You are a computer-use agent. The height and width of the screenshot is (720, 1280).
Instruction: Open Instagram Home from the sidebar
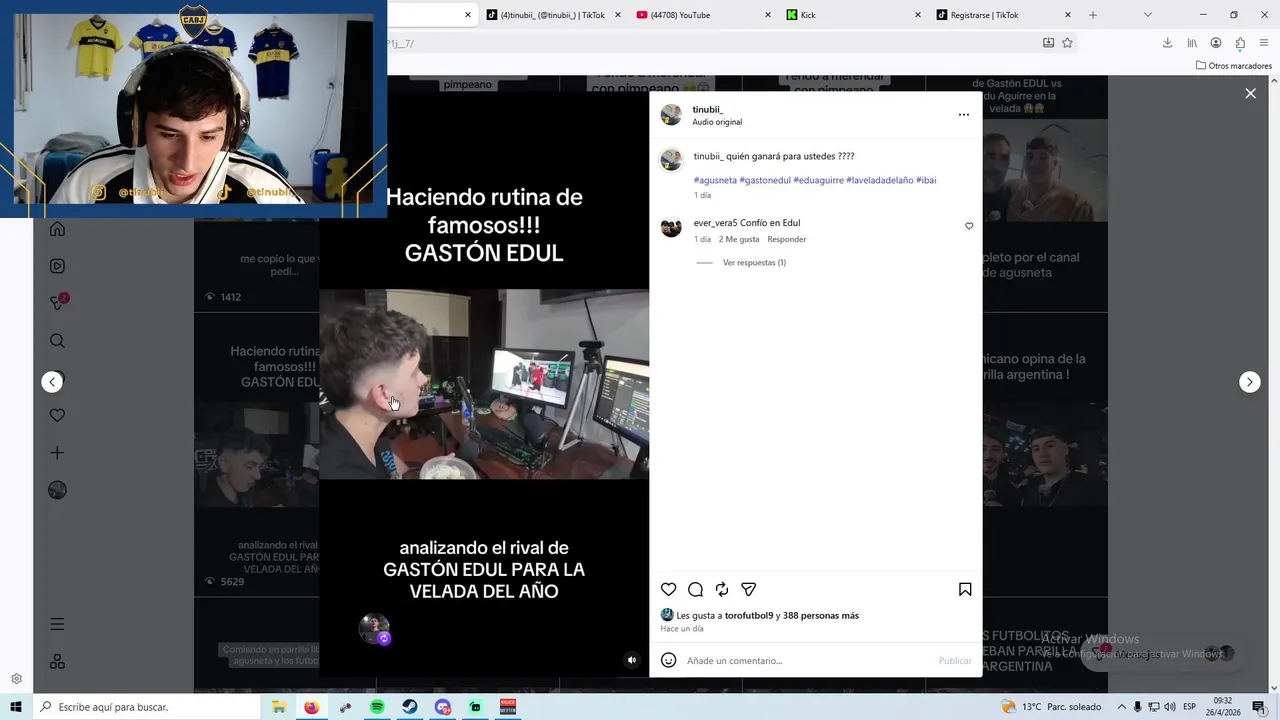tap(57, 229)
